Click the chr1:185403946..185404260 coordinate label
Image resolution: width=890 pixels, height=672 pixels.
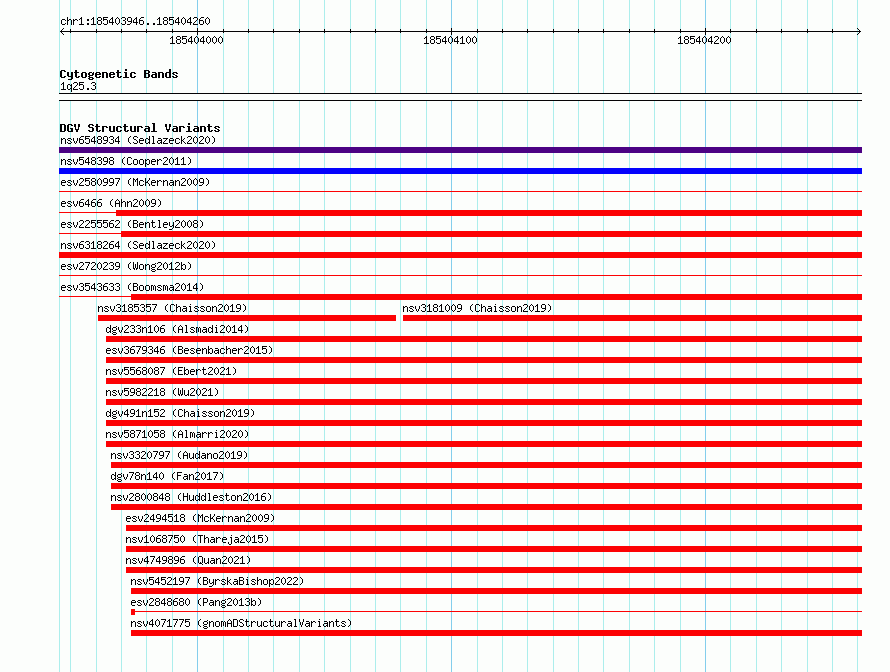pos(135,21)
